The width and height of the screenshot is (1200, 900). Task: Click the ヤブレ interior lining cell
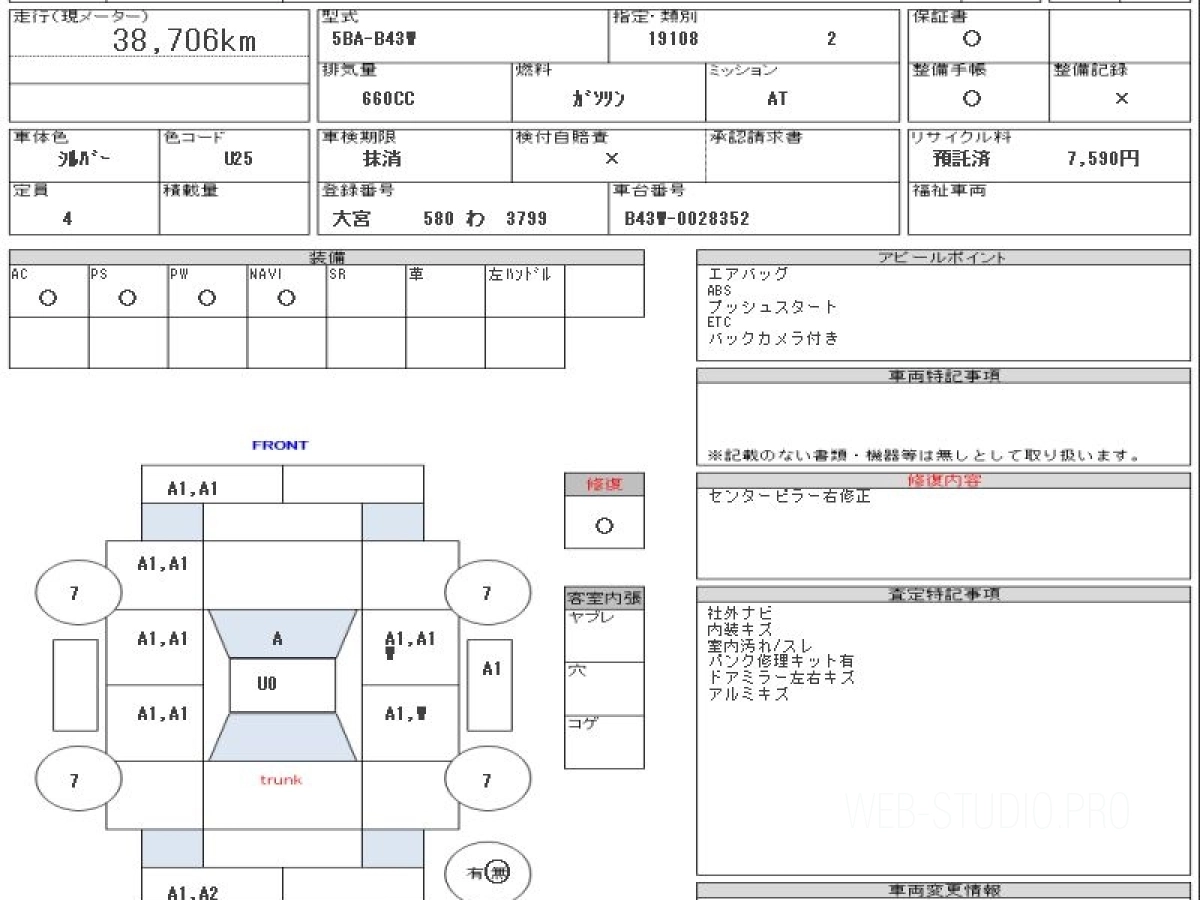(x=604, y=636)
